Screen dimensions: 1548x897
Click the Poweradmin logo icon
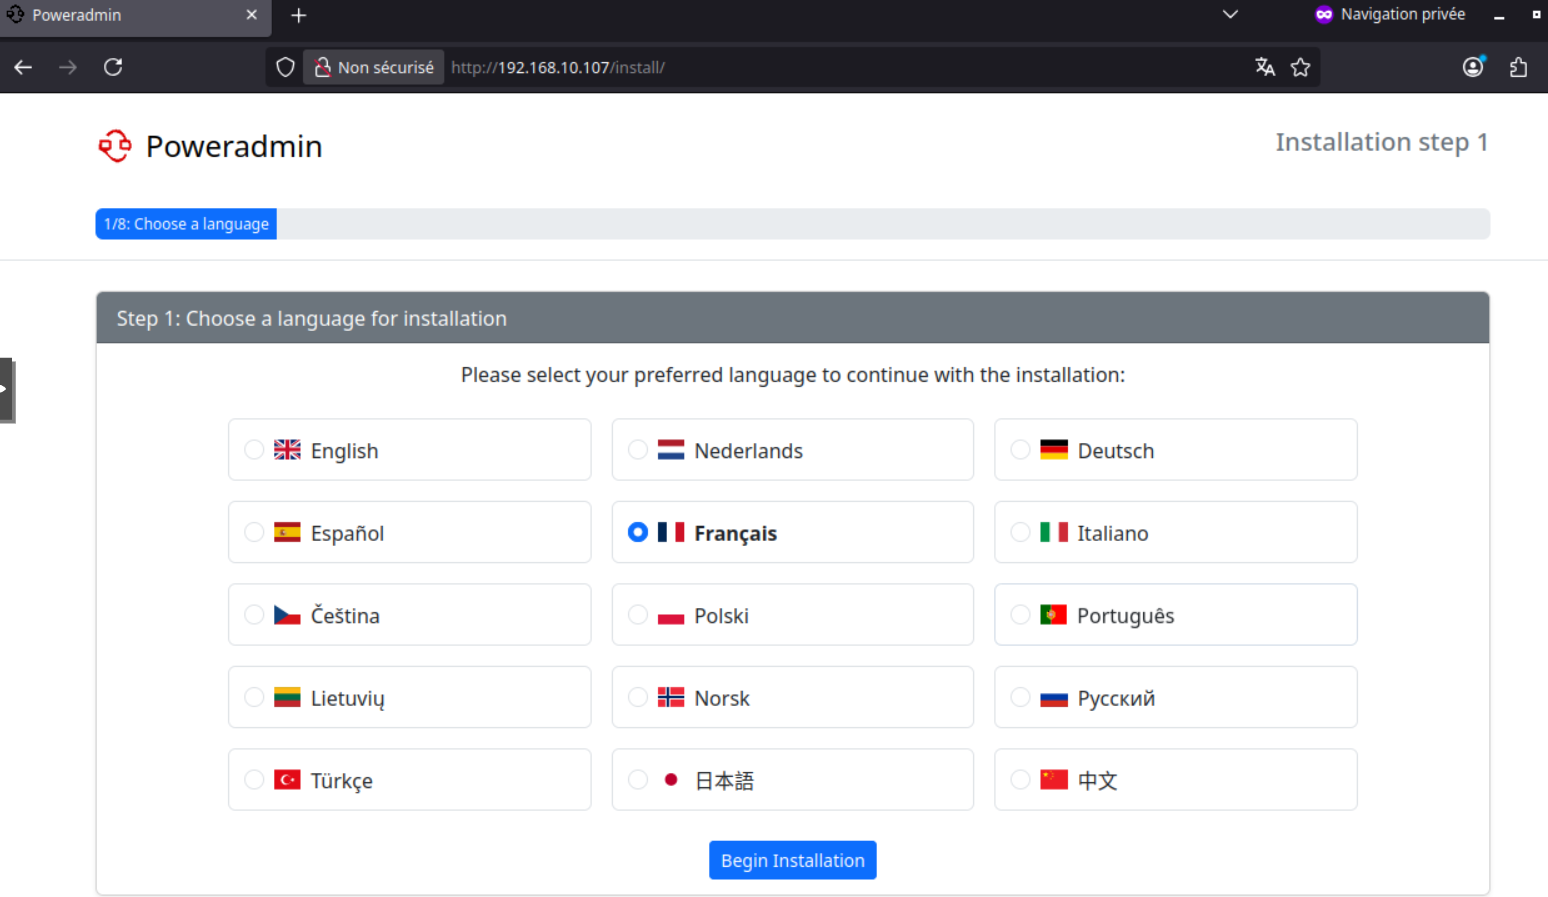(115, 146)
